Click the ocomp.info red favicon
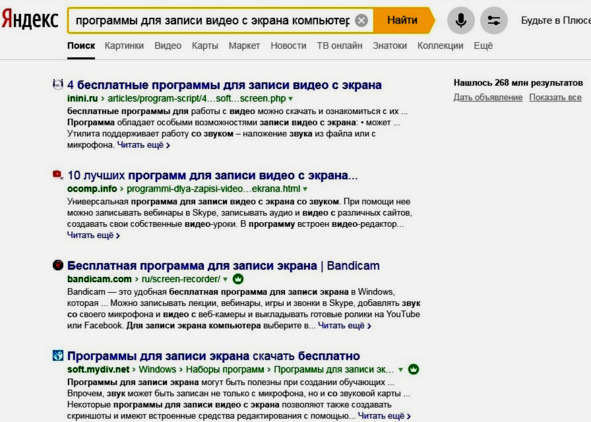Viewport: 591px width, 422px height. pyautogui.click(x=57, y=174)
